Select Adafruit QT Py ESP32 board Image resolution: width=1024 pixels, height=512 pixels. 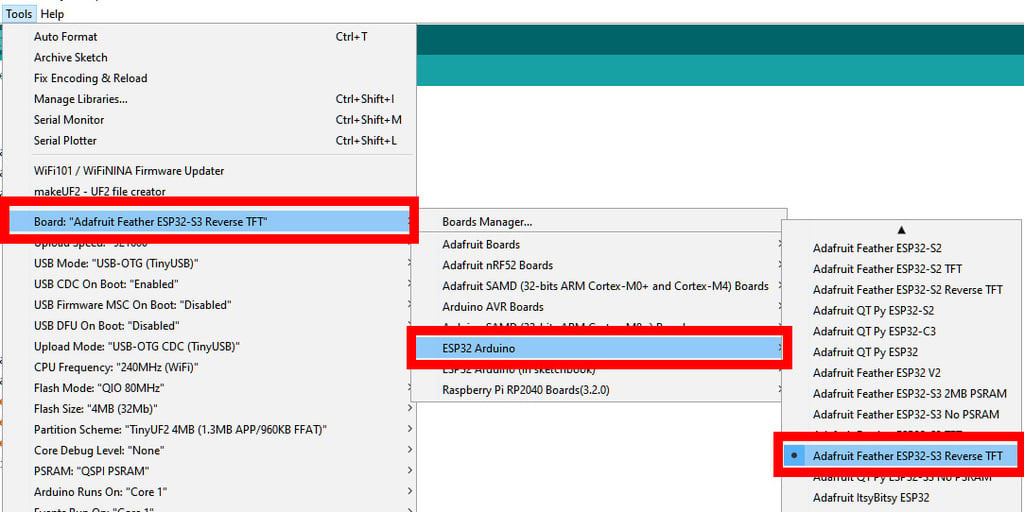coord(901,352)
